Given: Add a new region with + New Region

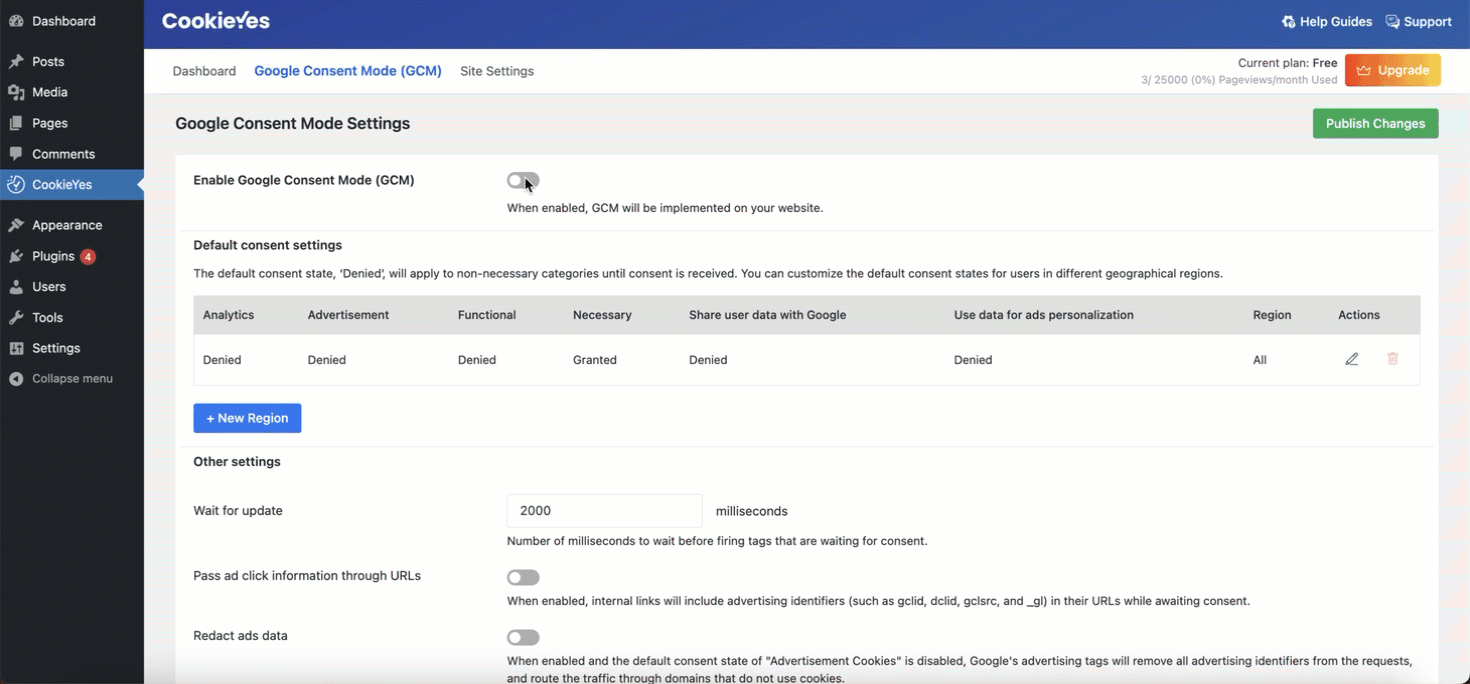Looking at the screenshot, I should (x=247, y=418).
